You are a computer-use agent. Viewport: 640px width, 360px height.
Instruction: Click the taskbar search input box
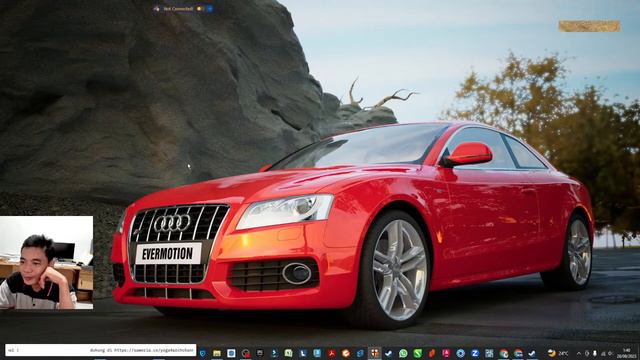click(100, 350)
